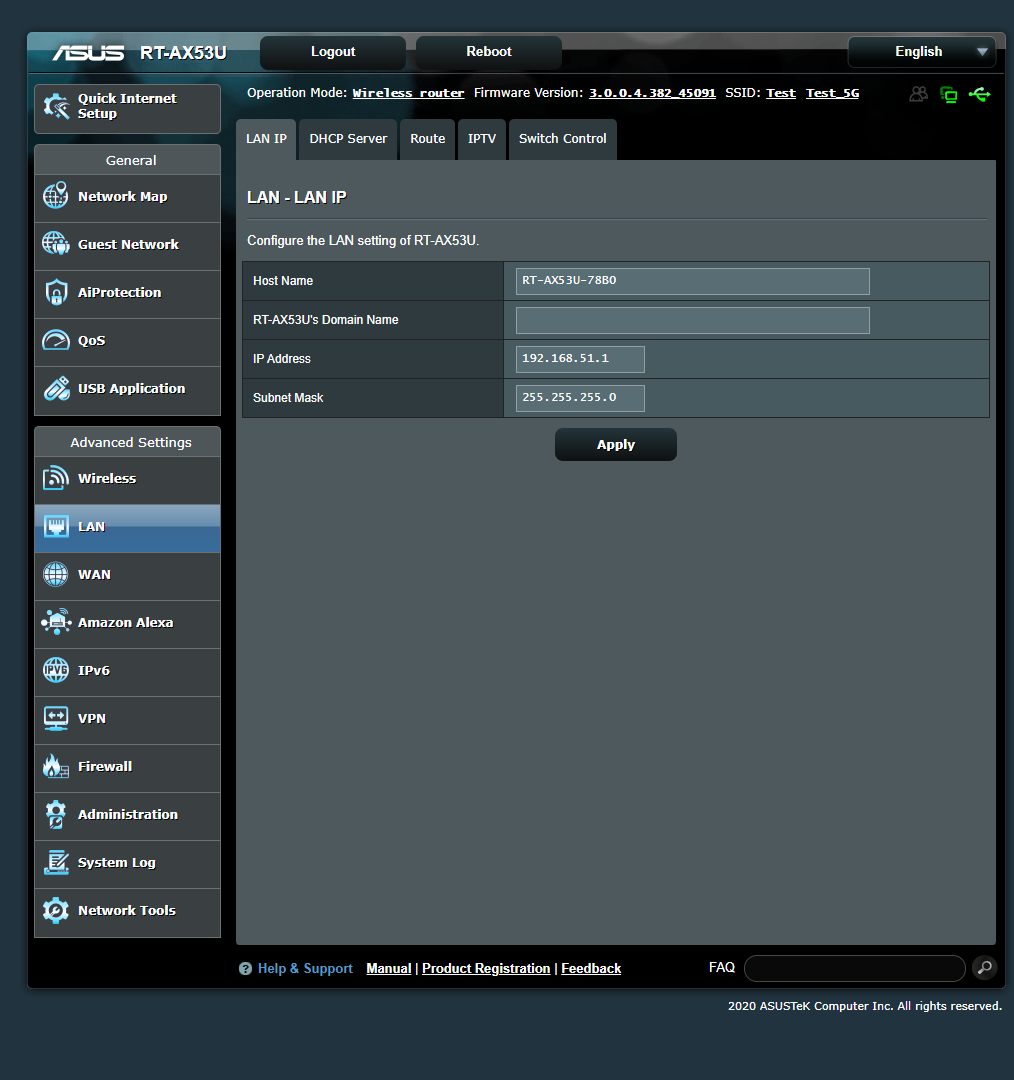The width and height of the screenshot is (1014, 1080).
Task: Click the Test_5G SSID link
Action: click(x=832, y=93)
